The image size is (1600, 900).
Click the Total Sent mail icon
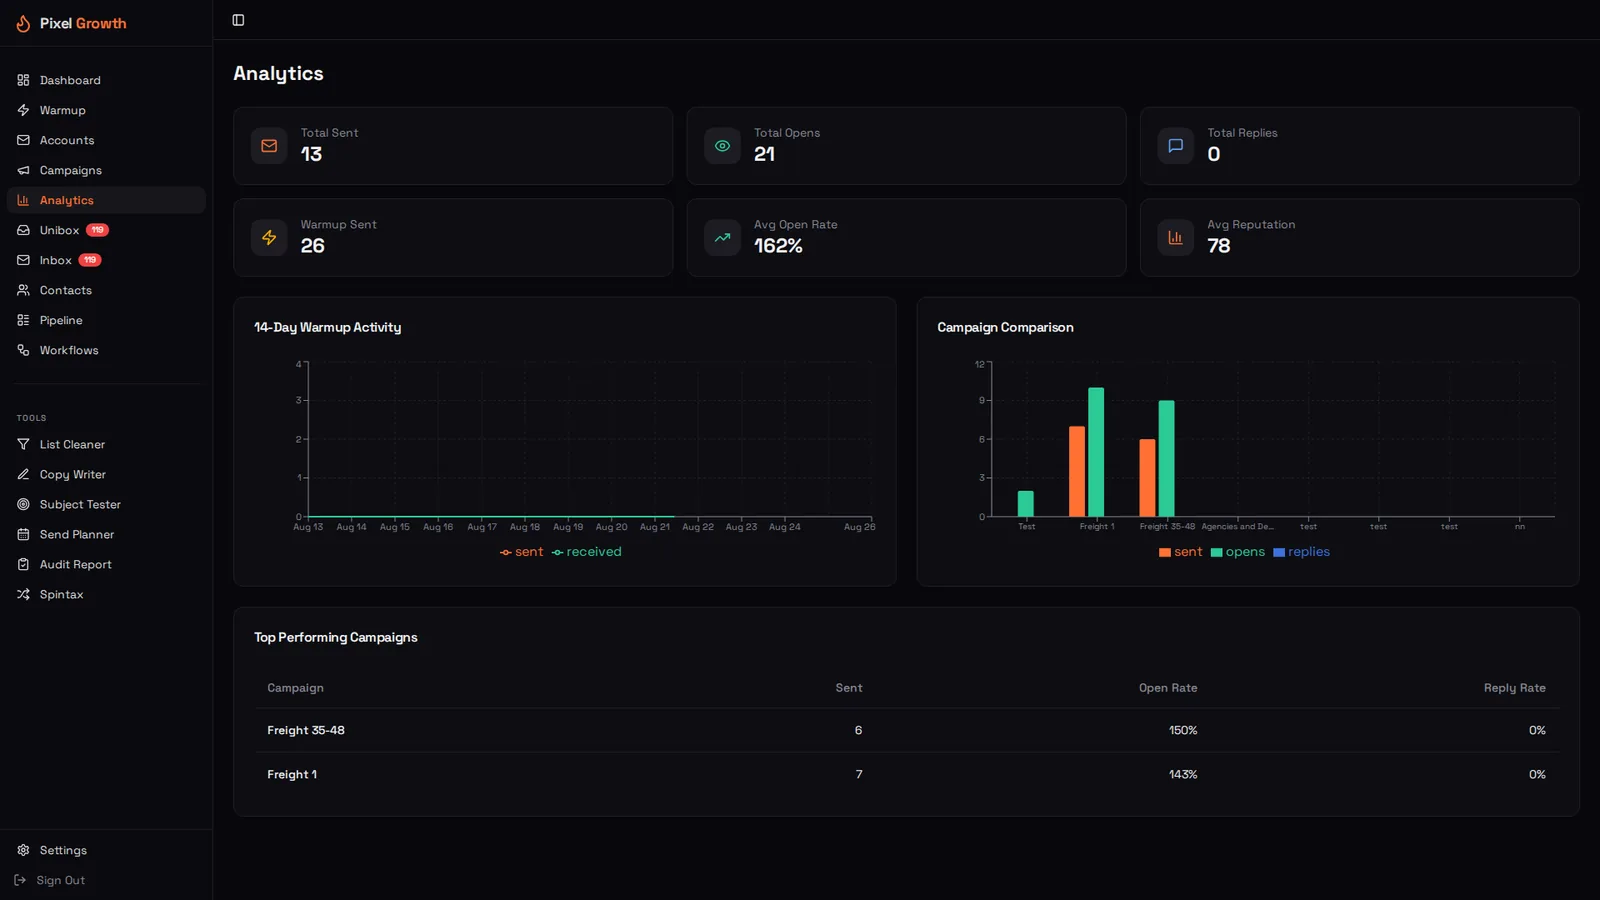coord(269,146)
